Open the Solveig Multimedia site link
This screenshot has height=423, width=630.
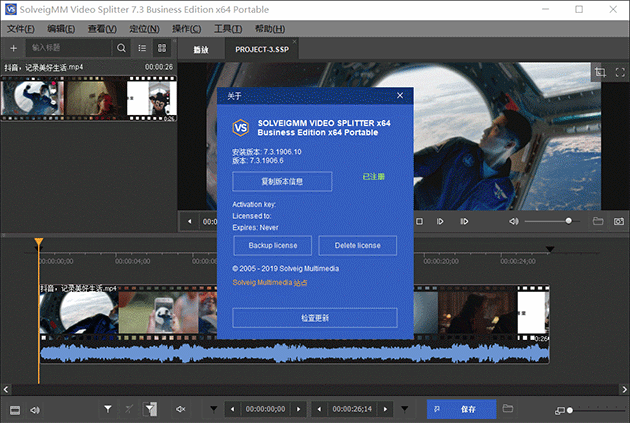[270, 283]
